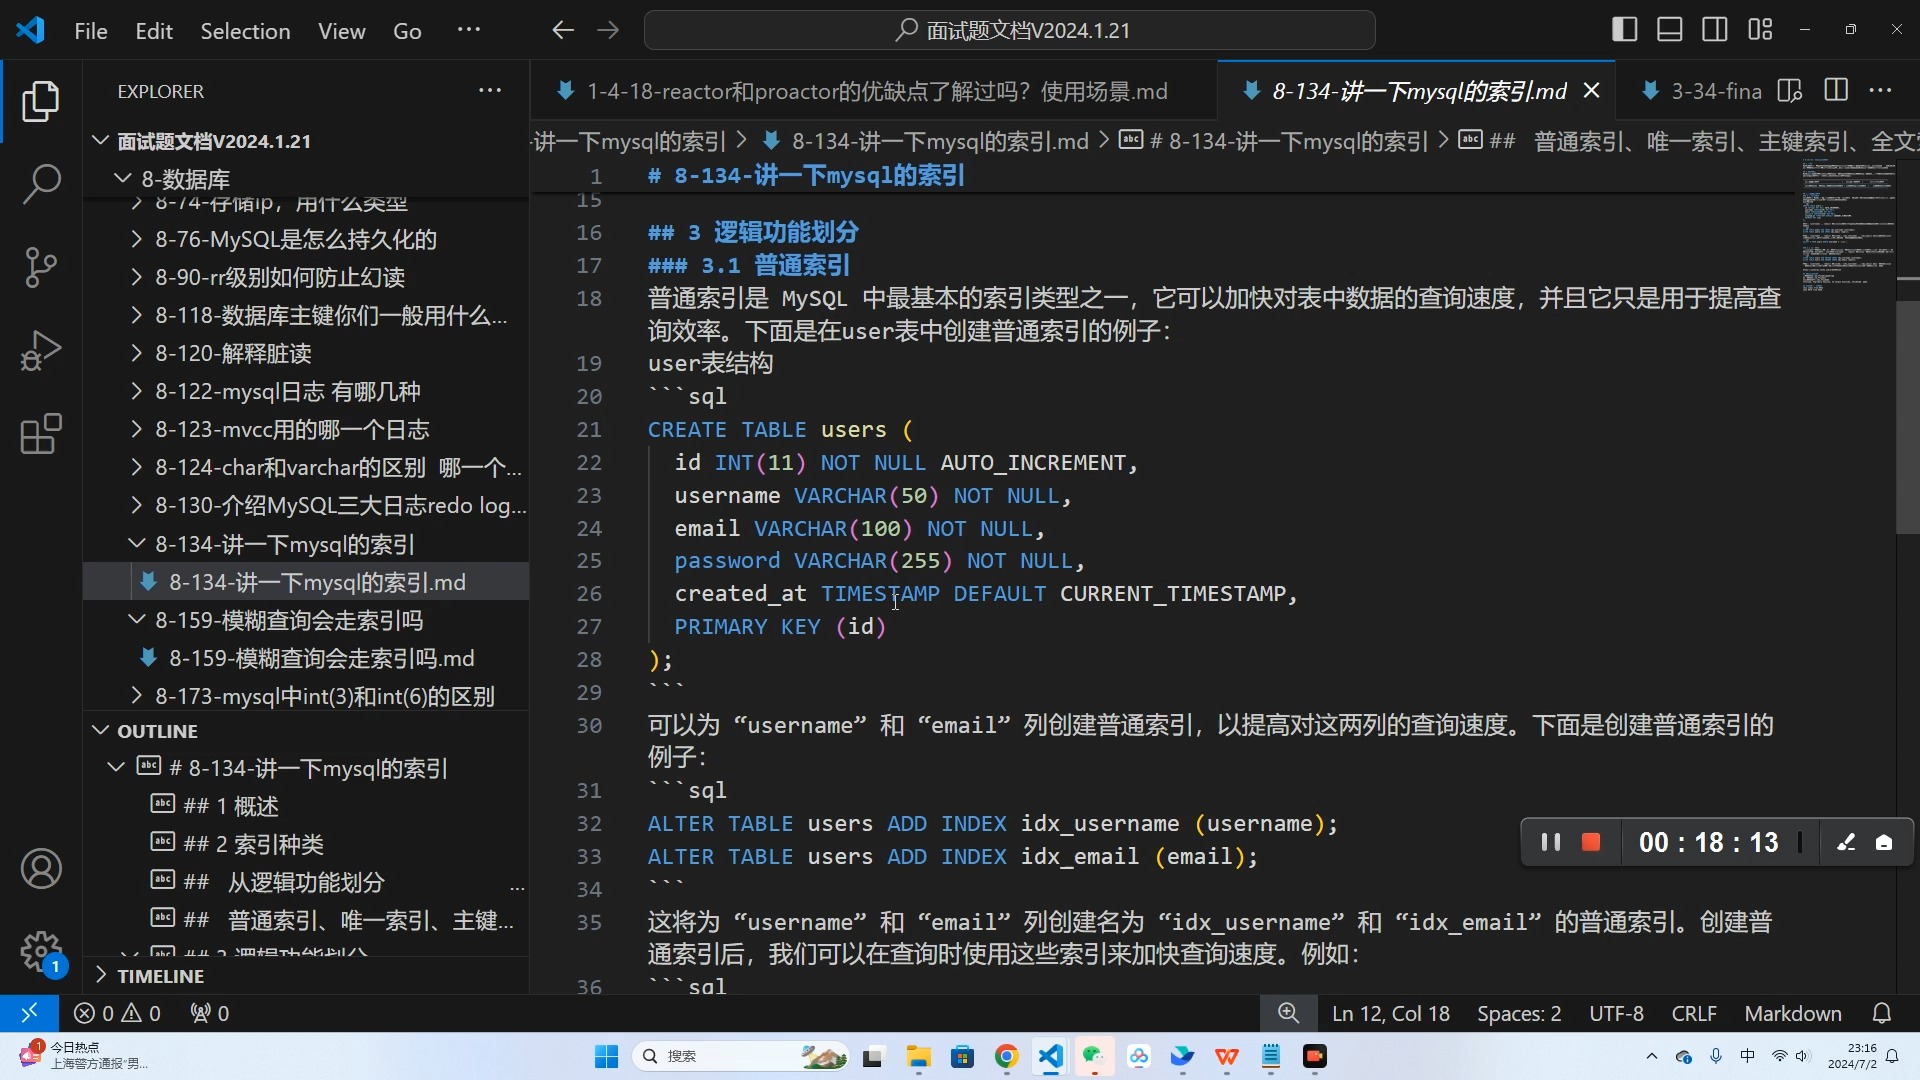Close the 8-134 mysql索引 editor tab
This screenshot has height=1080, width=1920.
pos(1592,91)
